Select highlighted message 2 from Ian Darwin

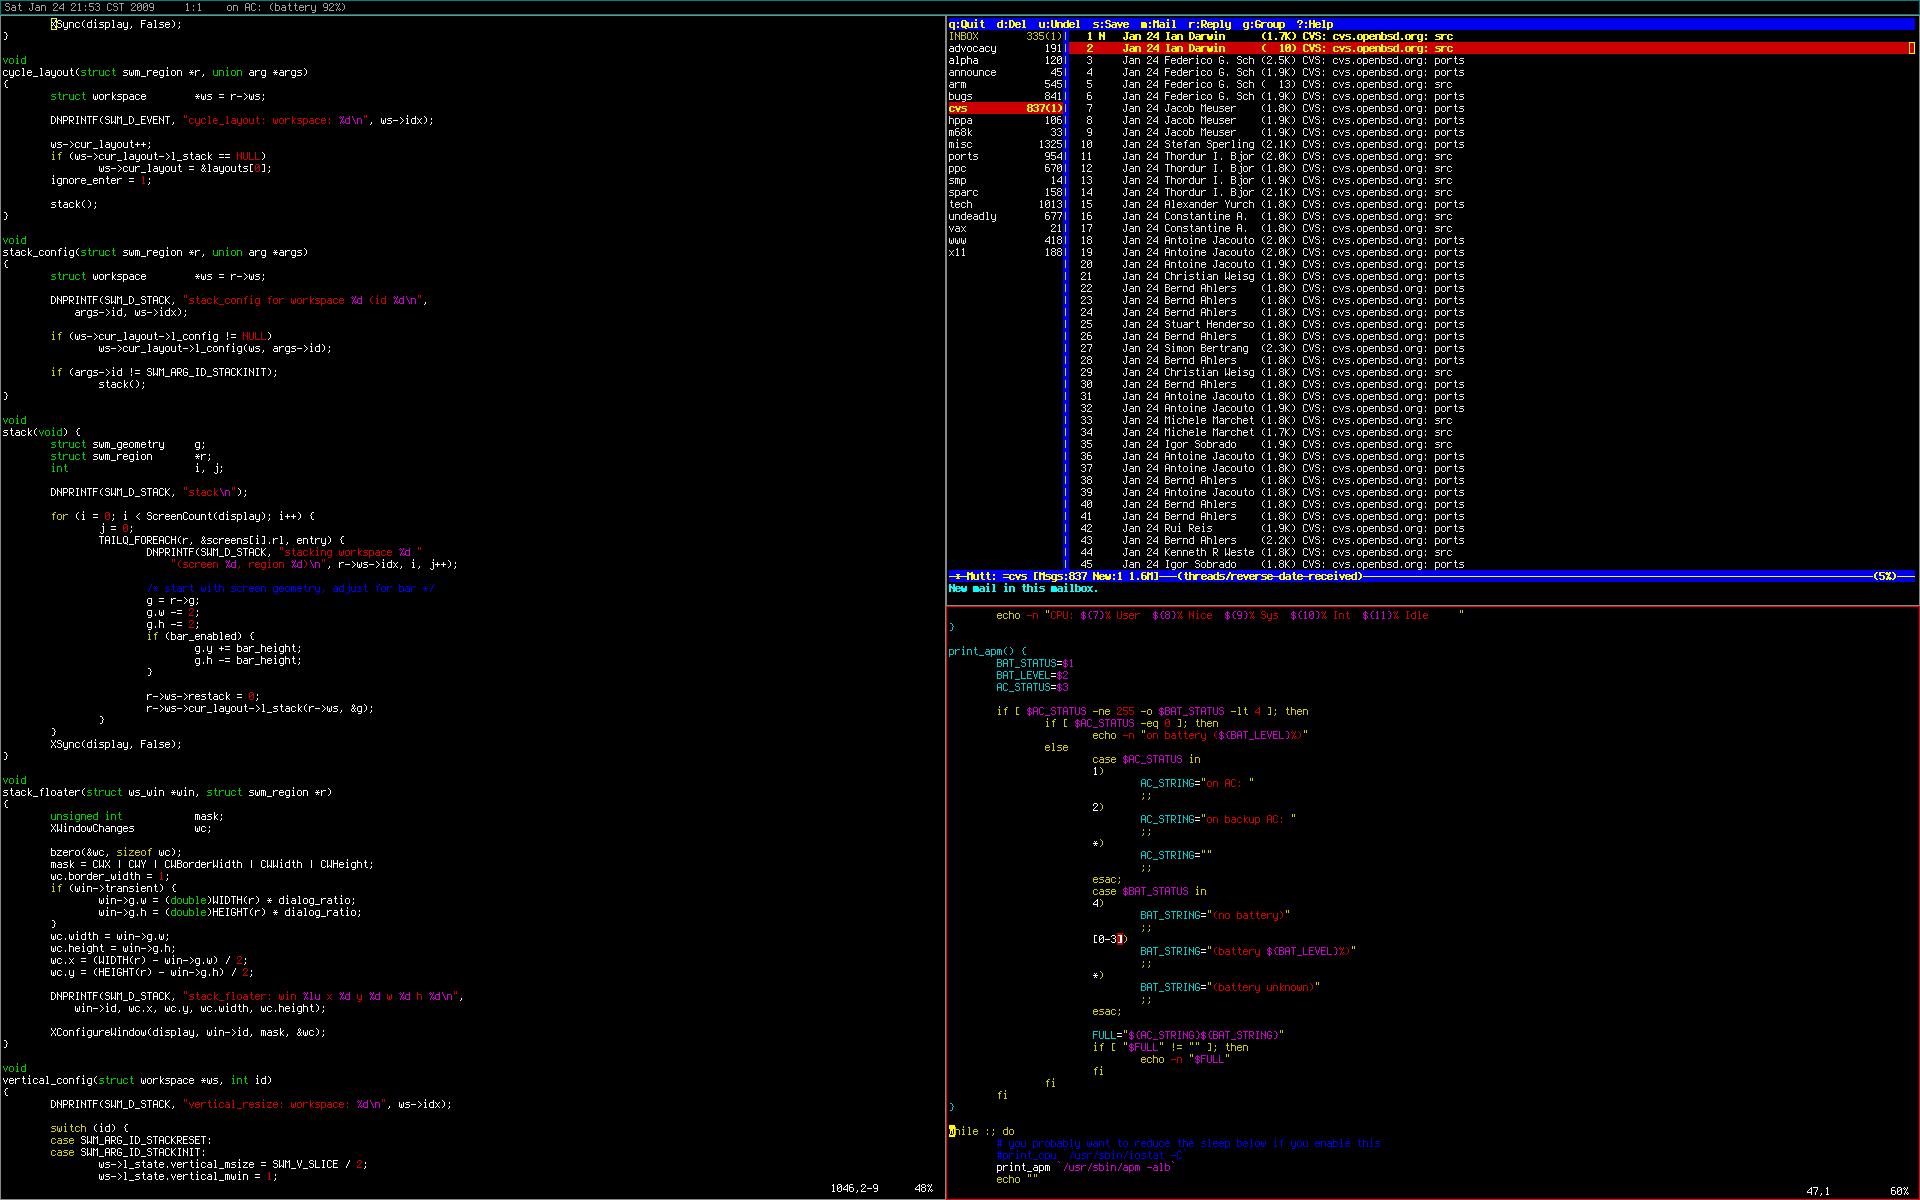[x=1194, y=48]
